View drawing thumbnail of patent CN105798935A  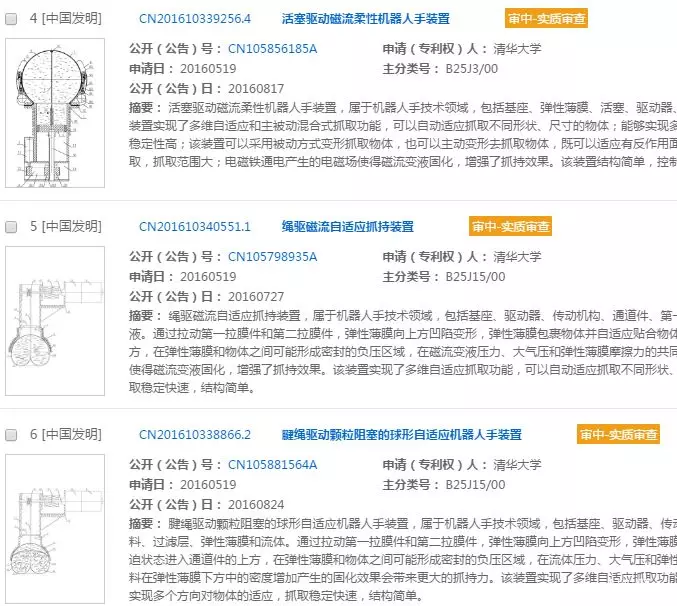click(x=55, y=321)
